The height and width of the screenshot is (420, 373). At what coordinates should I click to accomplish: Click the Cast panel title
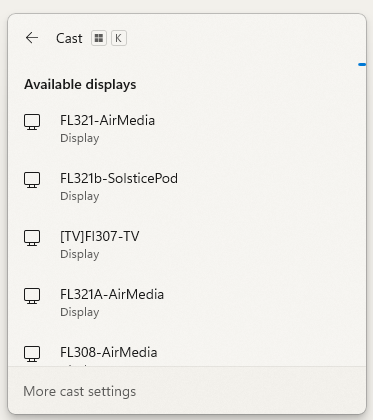69,38
